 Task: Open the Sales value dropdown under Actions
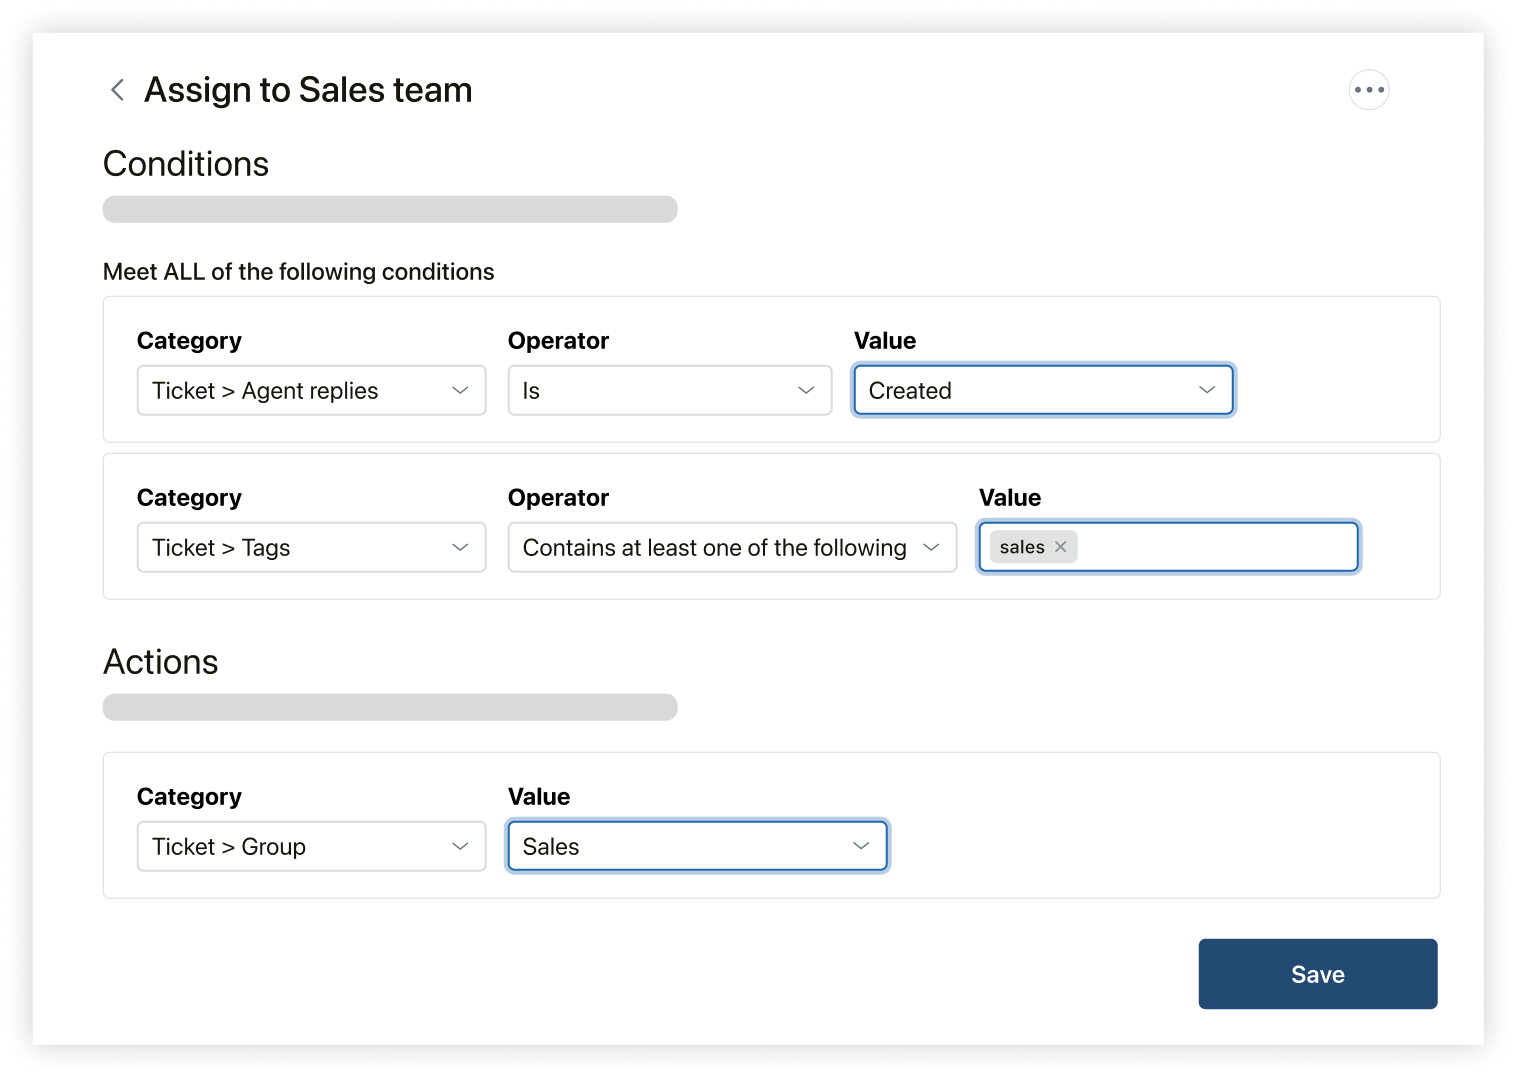[696, 846]
